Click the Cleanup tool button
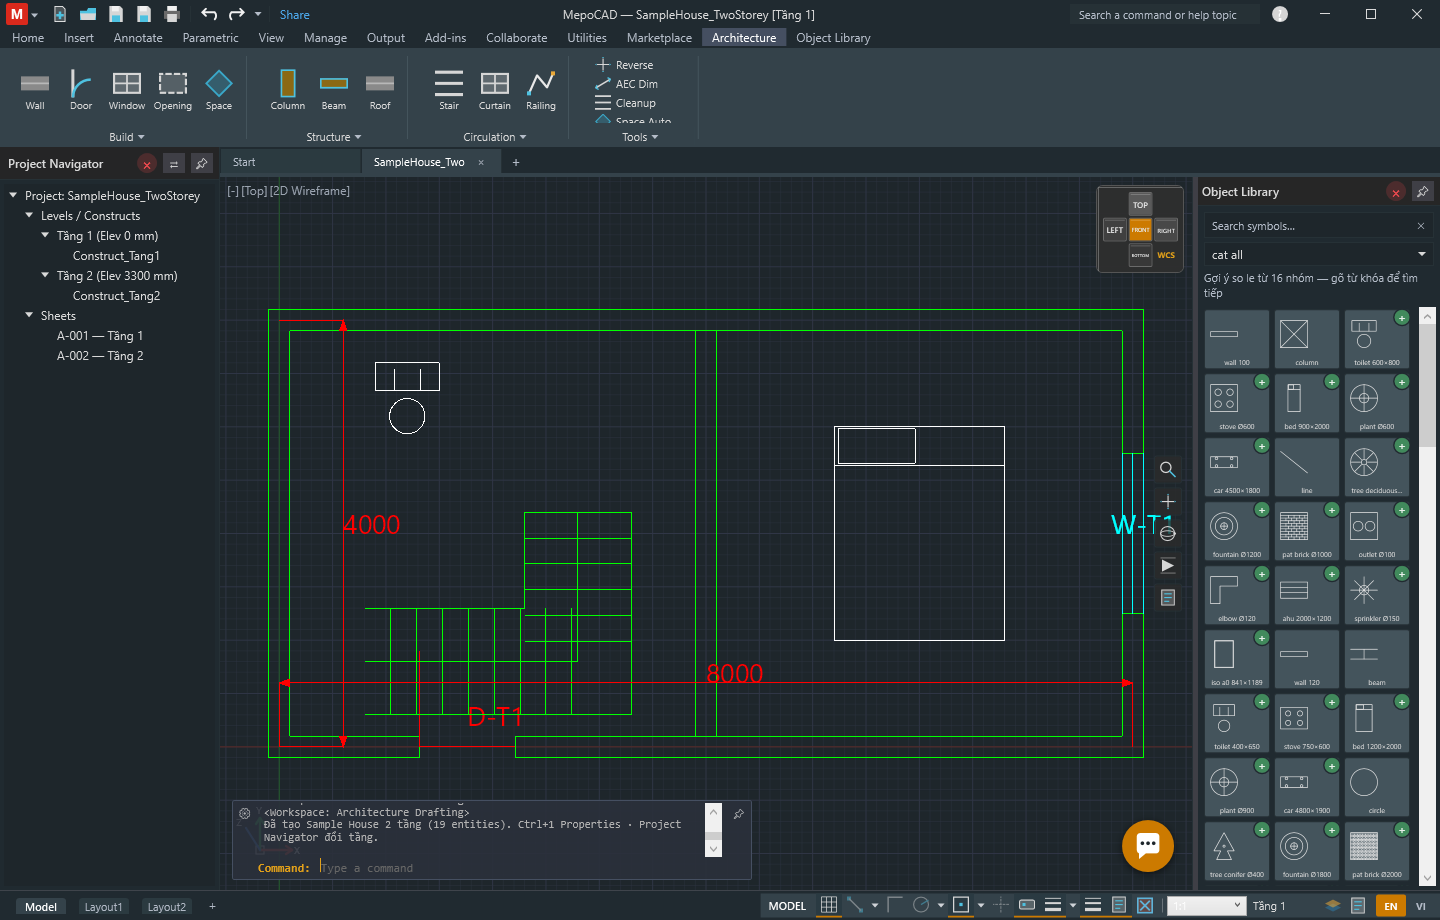 pos(626,103)
